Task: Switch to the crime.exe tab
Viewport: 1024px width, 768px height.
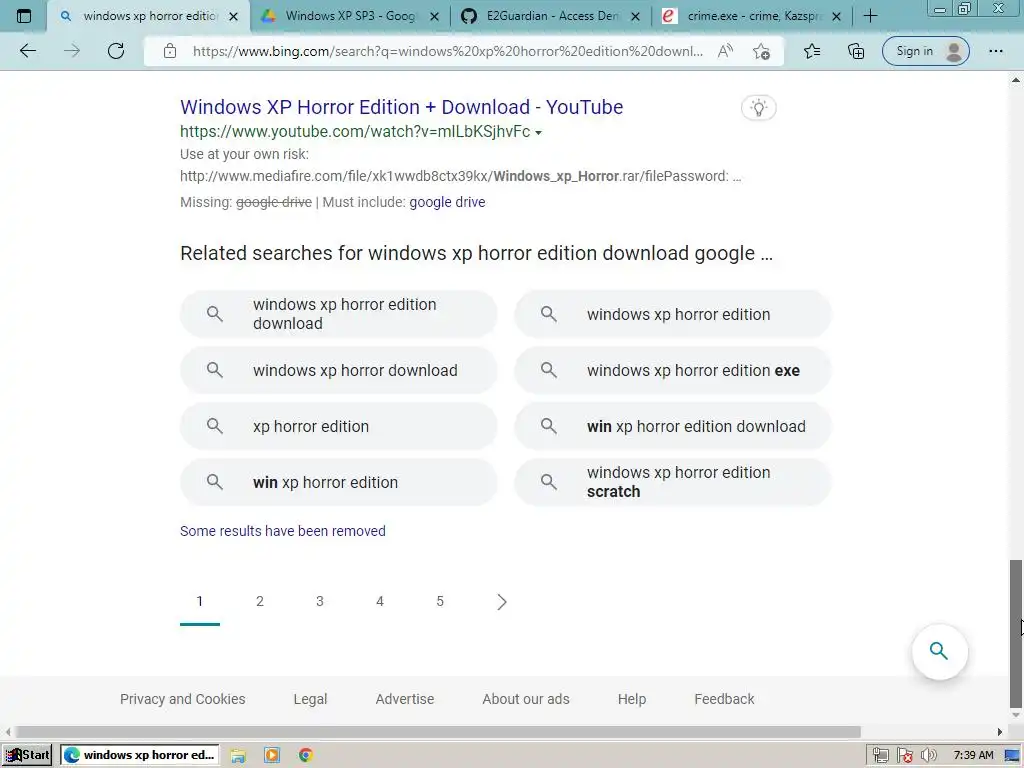Action: (752, 16)
